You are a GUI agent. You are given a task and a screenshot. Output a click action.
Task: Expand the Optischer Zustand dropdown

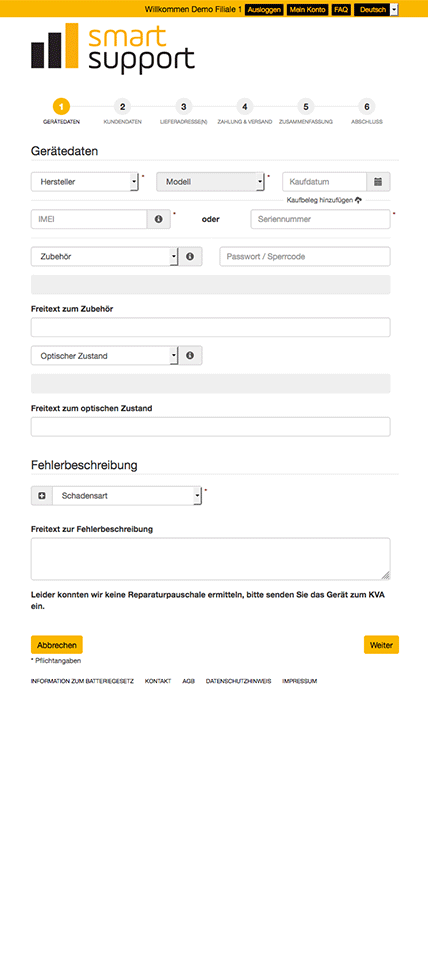tap(104, 355)
